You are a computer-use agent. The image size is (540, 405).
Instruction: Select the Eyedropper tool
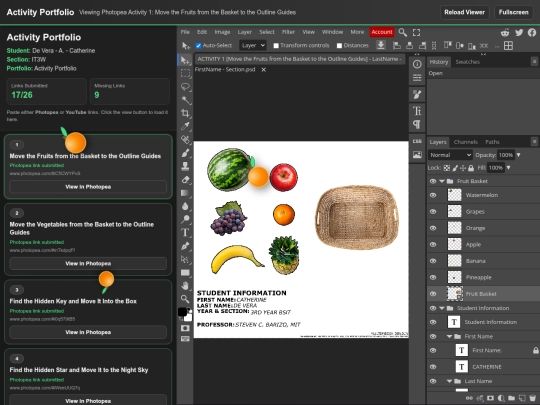tap(185, 126)
